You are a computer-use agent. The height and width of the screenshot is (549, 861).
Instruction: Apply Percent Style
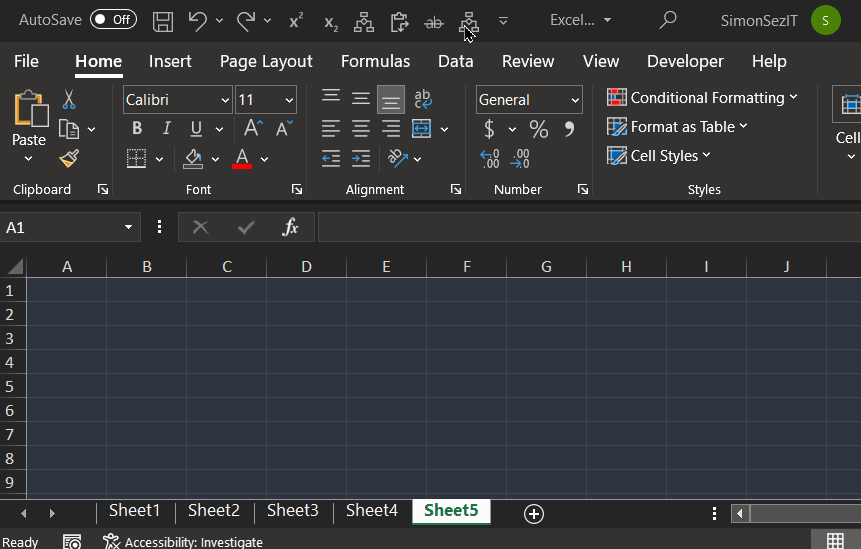[539, 130]
